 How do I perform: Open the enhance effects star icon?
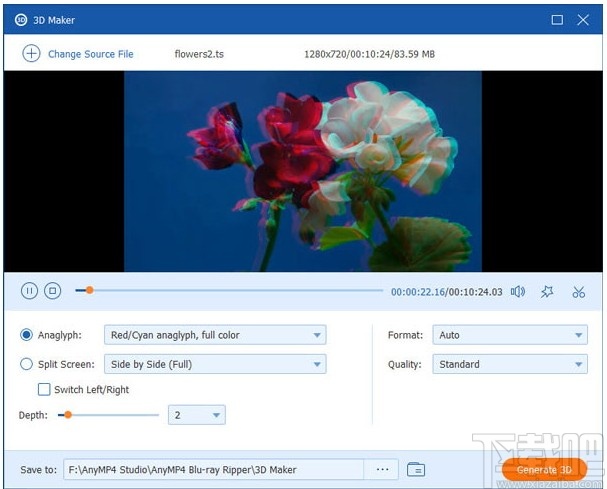tap(547, 292)
